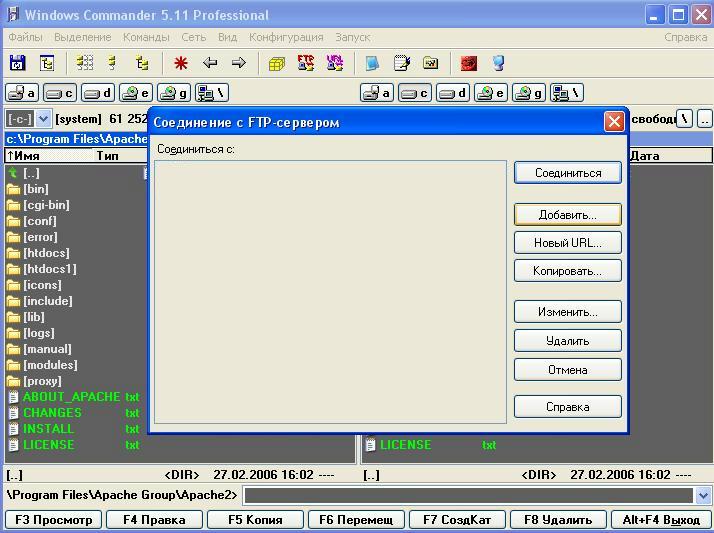Click the right panel root \ button

pyautogui.click(x=684, y=119)
